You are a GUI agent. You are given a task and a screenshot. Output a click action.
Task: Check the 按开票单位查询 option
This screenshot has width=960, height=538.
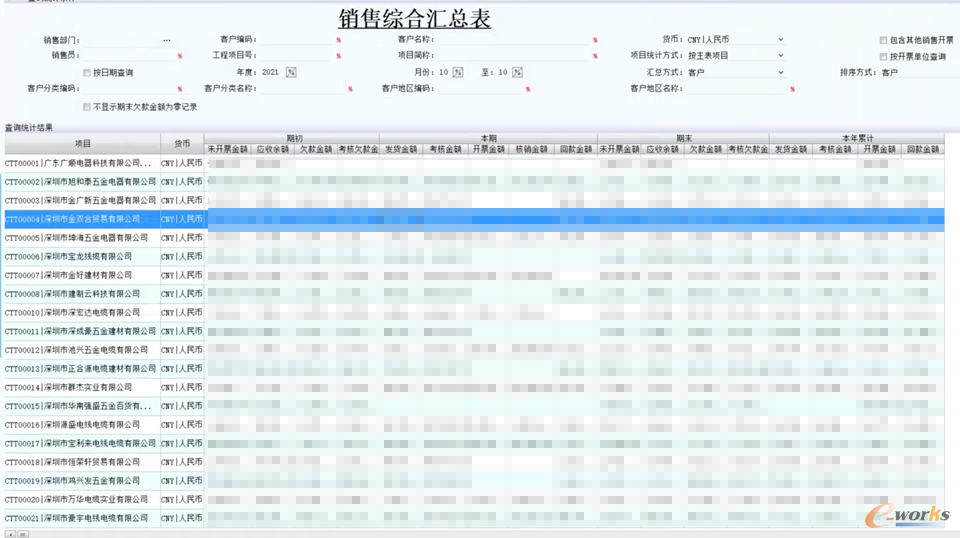coord(883,57)
